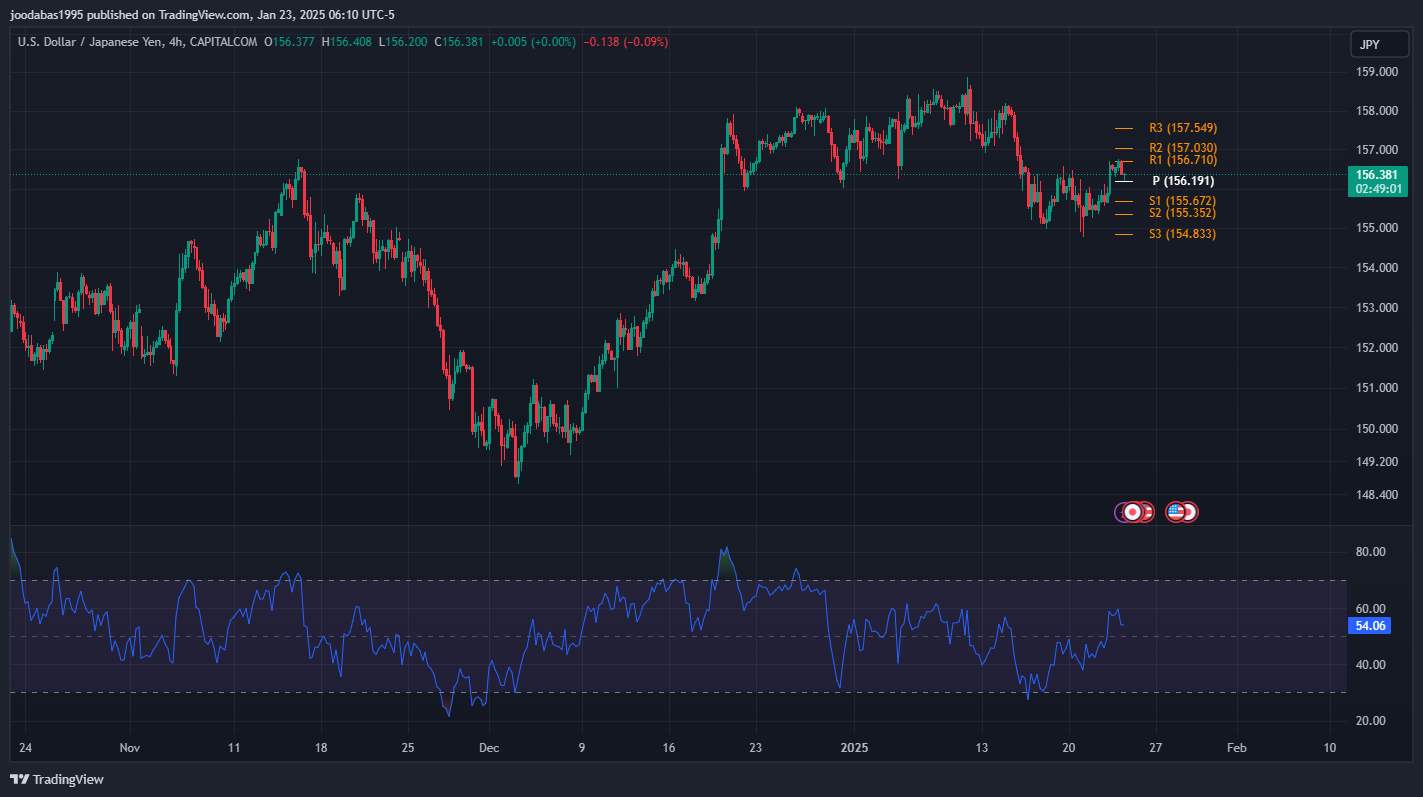The image size is (1423, 797).
Task: Select the P (156.191) pivot point label
Action: (x=1183, y=181)
